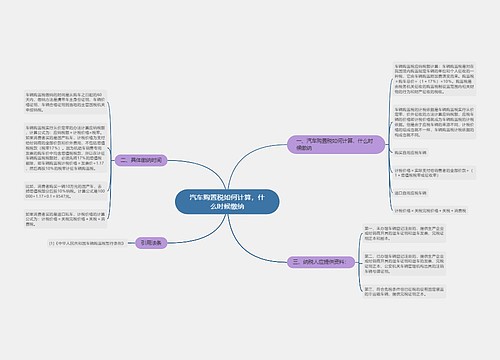This screenshot has height=360, width=500.
Task: Select the second right note on 计税依据
Action: 434,122
